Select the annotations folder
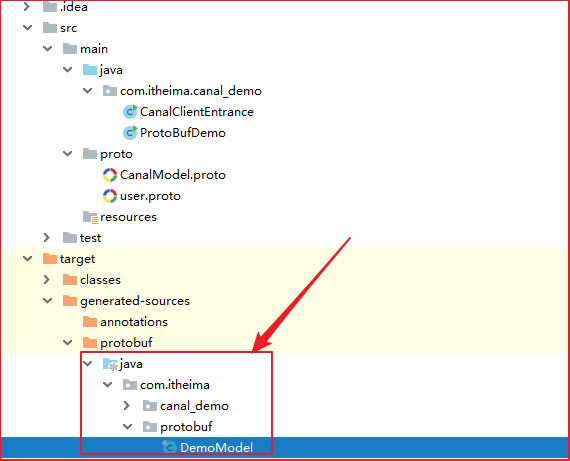This screenshot has width=570, height=461. pos(134,322)
